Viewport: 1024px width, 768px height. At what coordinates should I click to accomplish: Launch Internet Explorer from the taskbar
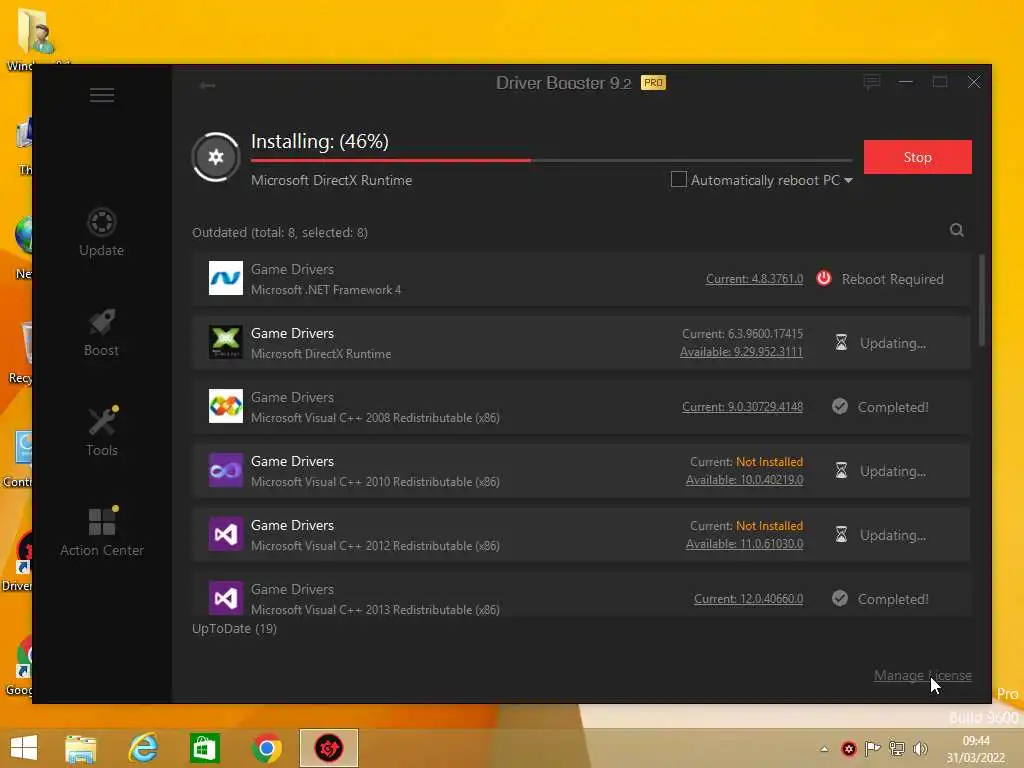[143, 748]
